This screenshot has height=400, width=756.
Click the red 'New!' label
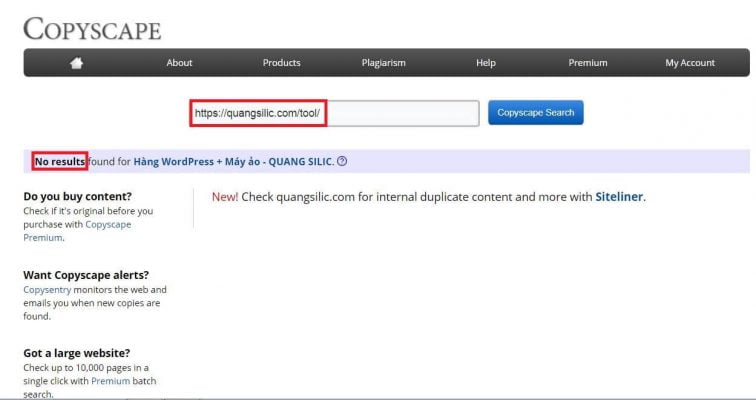pos(225,197)
